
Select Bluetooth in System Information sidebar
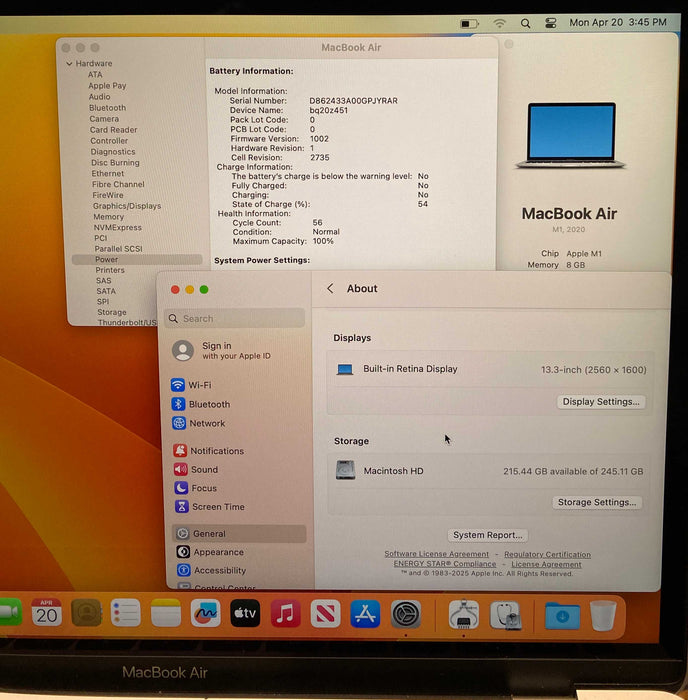pyautogui.click(x=107, y=108)
